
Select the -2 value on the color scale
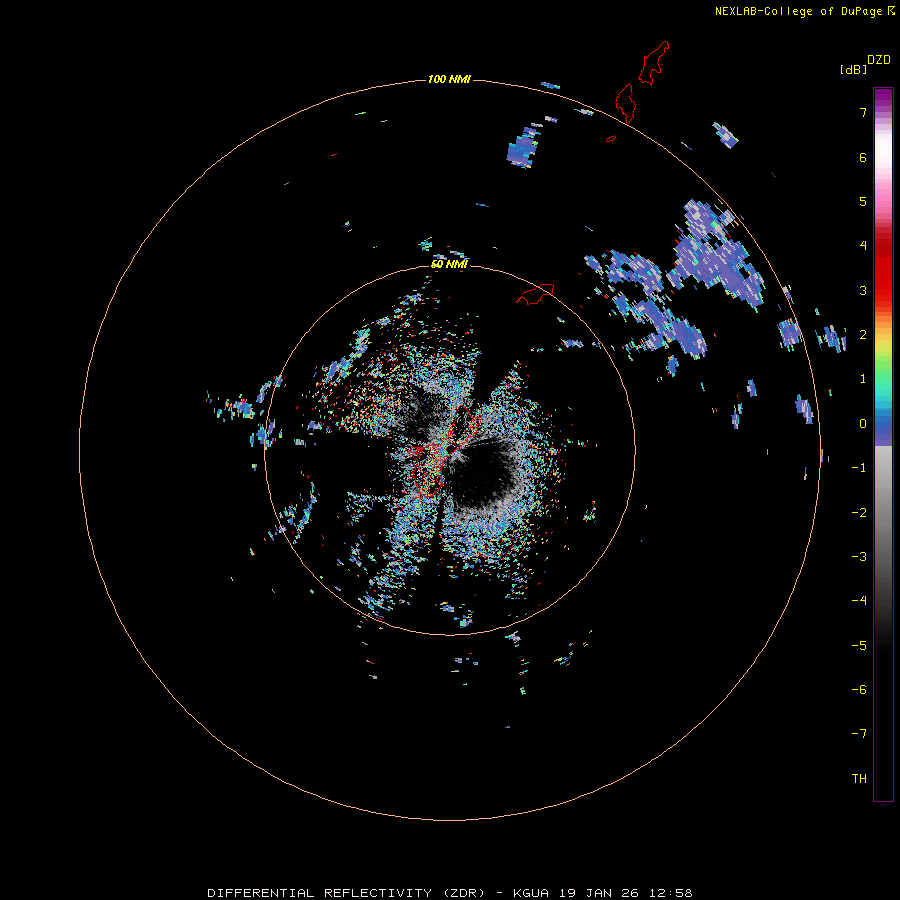point(859,513)
